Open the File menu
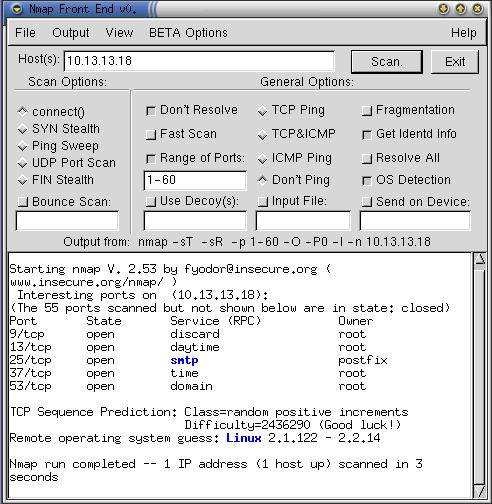 point(25,33)
